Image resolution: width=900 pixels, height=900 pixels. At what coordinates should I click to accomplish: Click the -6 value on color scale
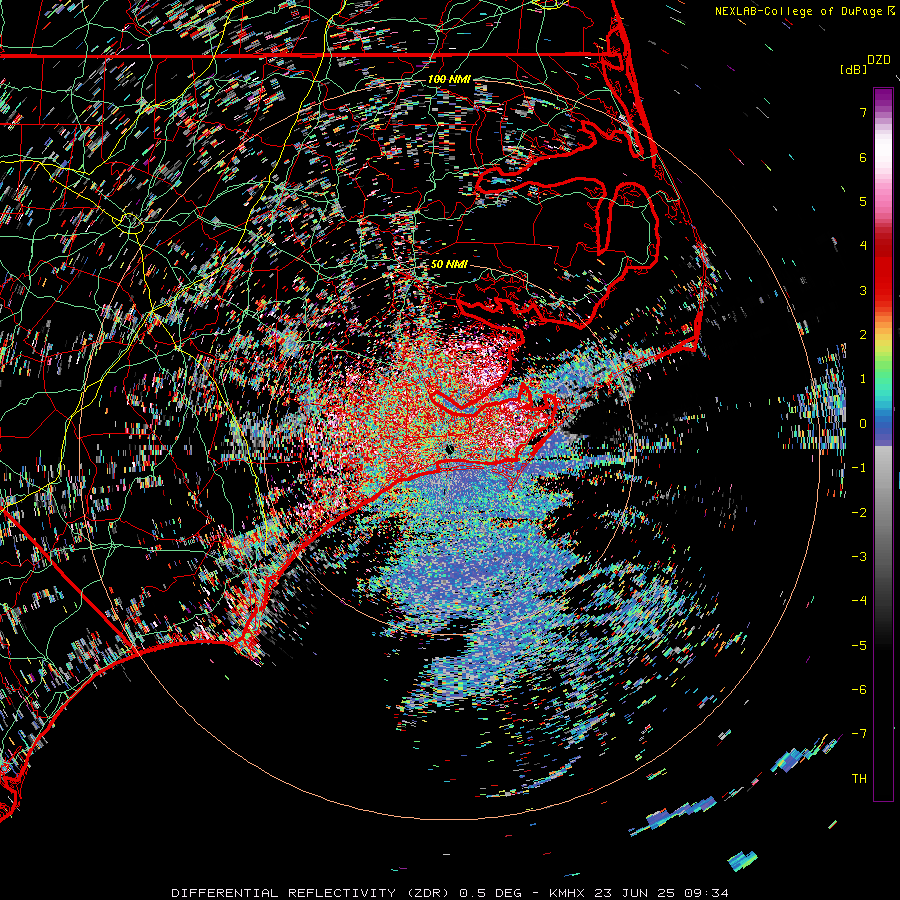pos(859,690)
